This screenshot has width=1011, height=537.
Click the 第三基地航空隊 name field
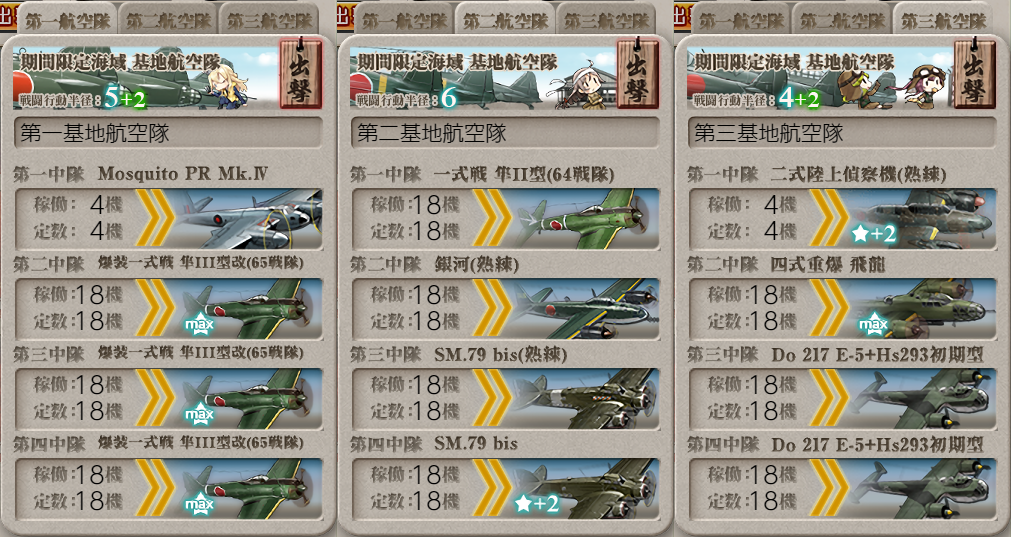(842, 133)
